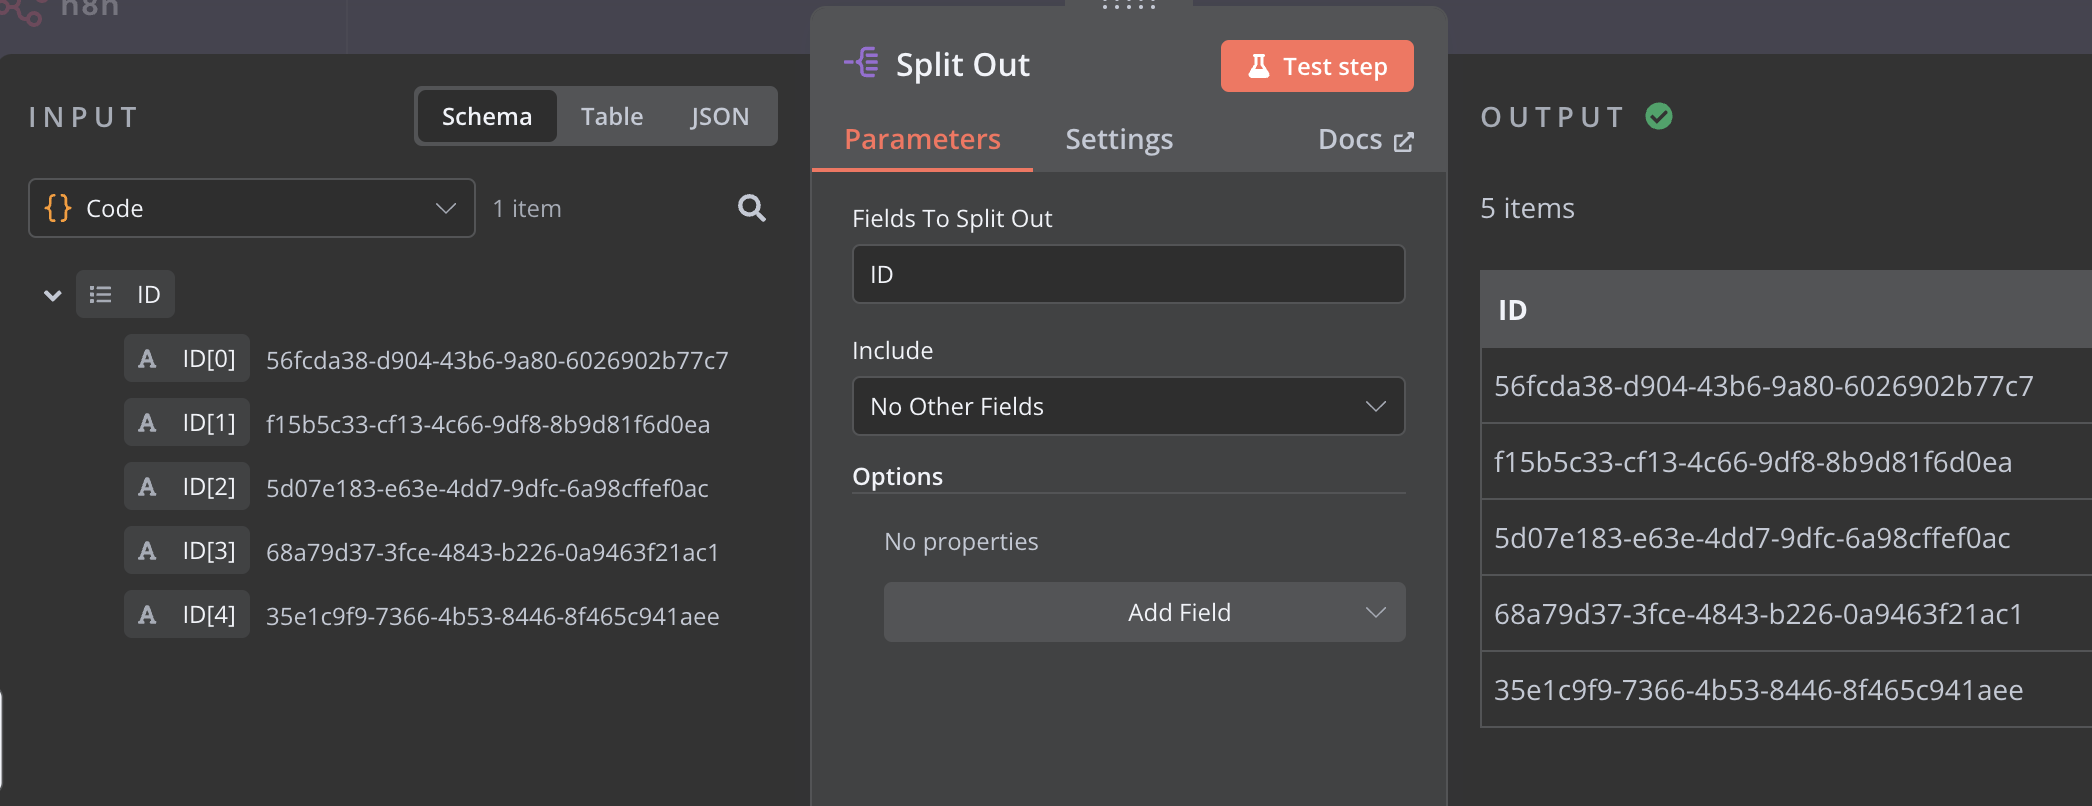Click the drag handle dots above Split Out
The height and width of the screenshot is (806, 2092).
point(1129,6)
